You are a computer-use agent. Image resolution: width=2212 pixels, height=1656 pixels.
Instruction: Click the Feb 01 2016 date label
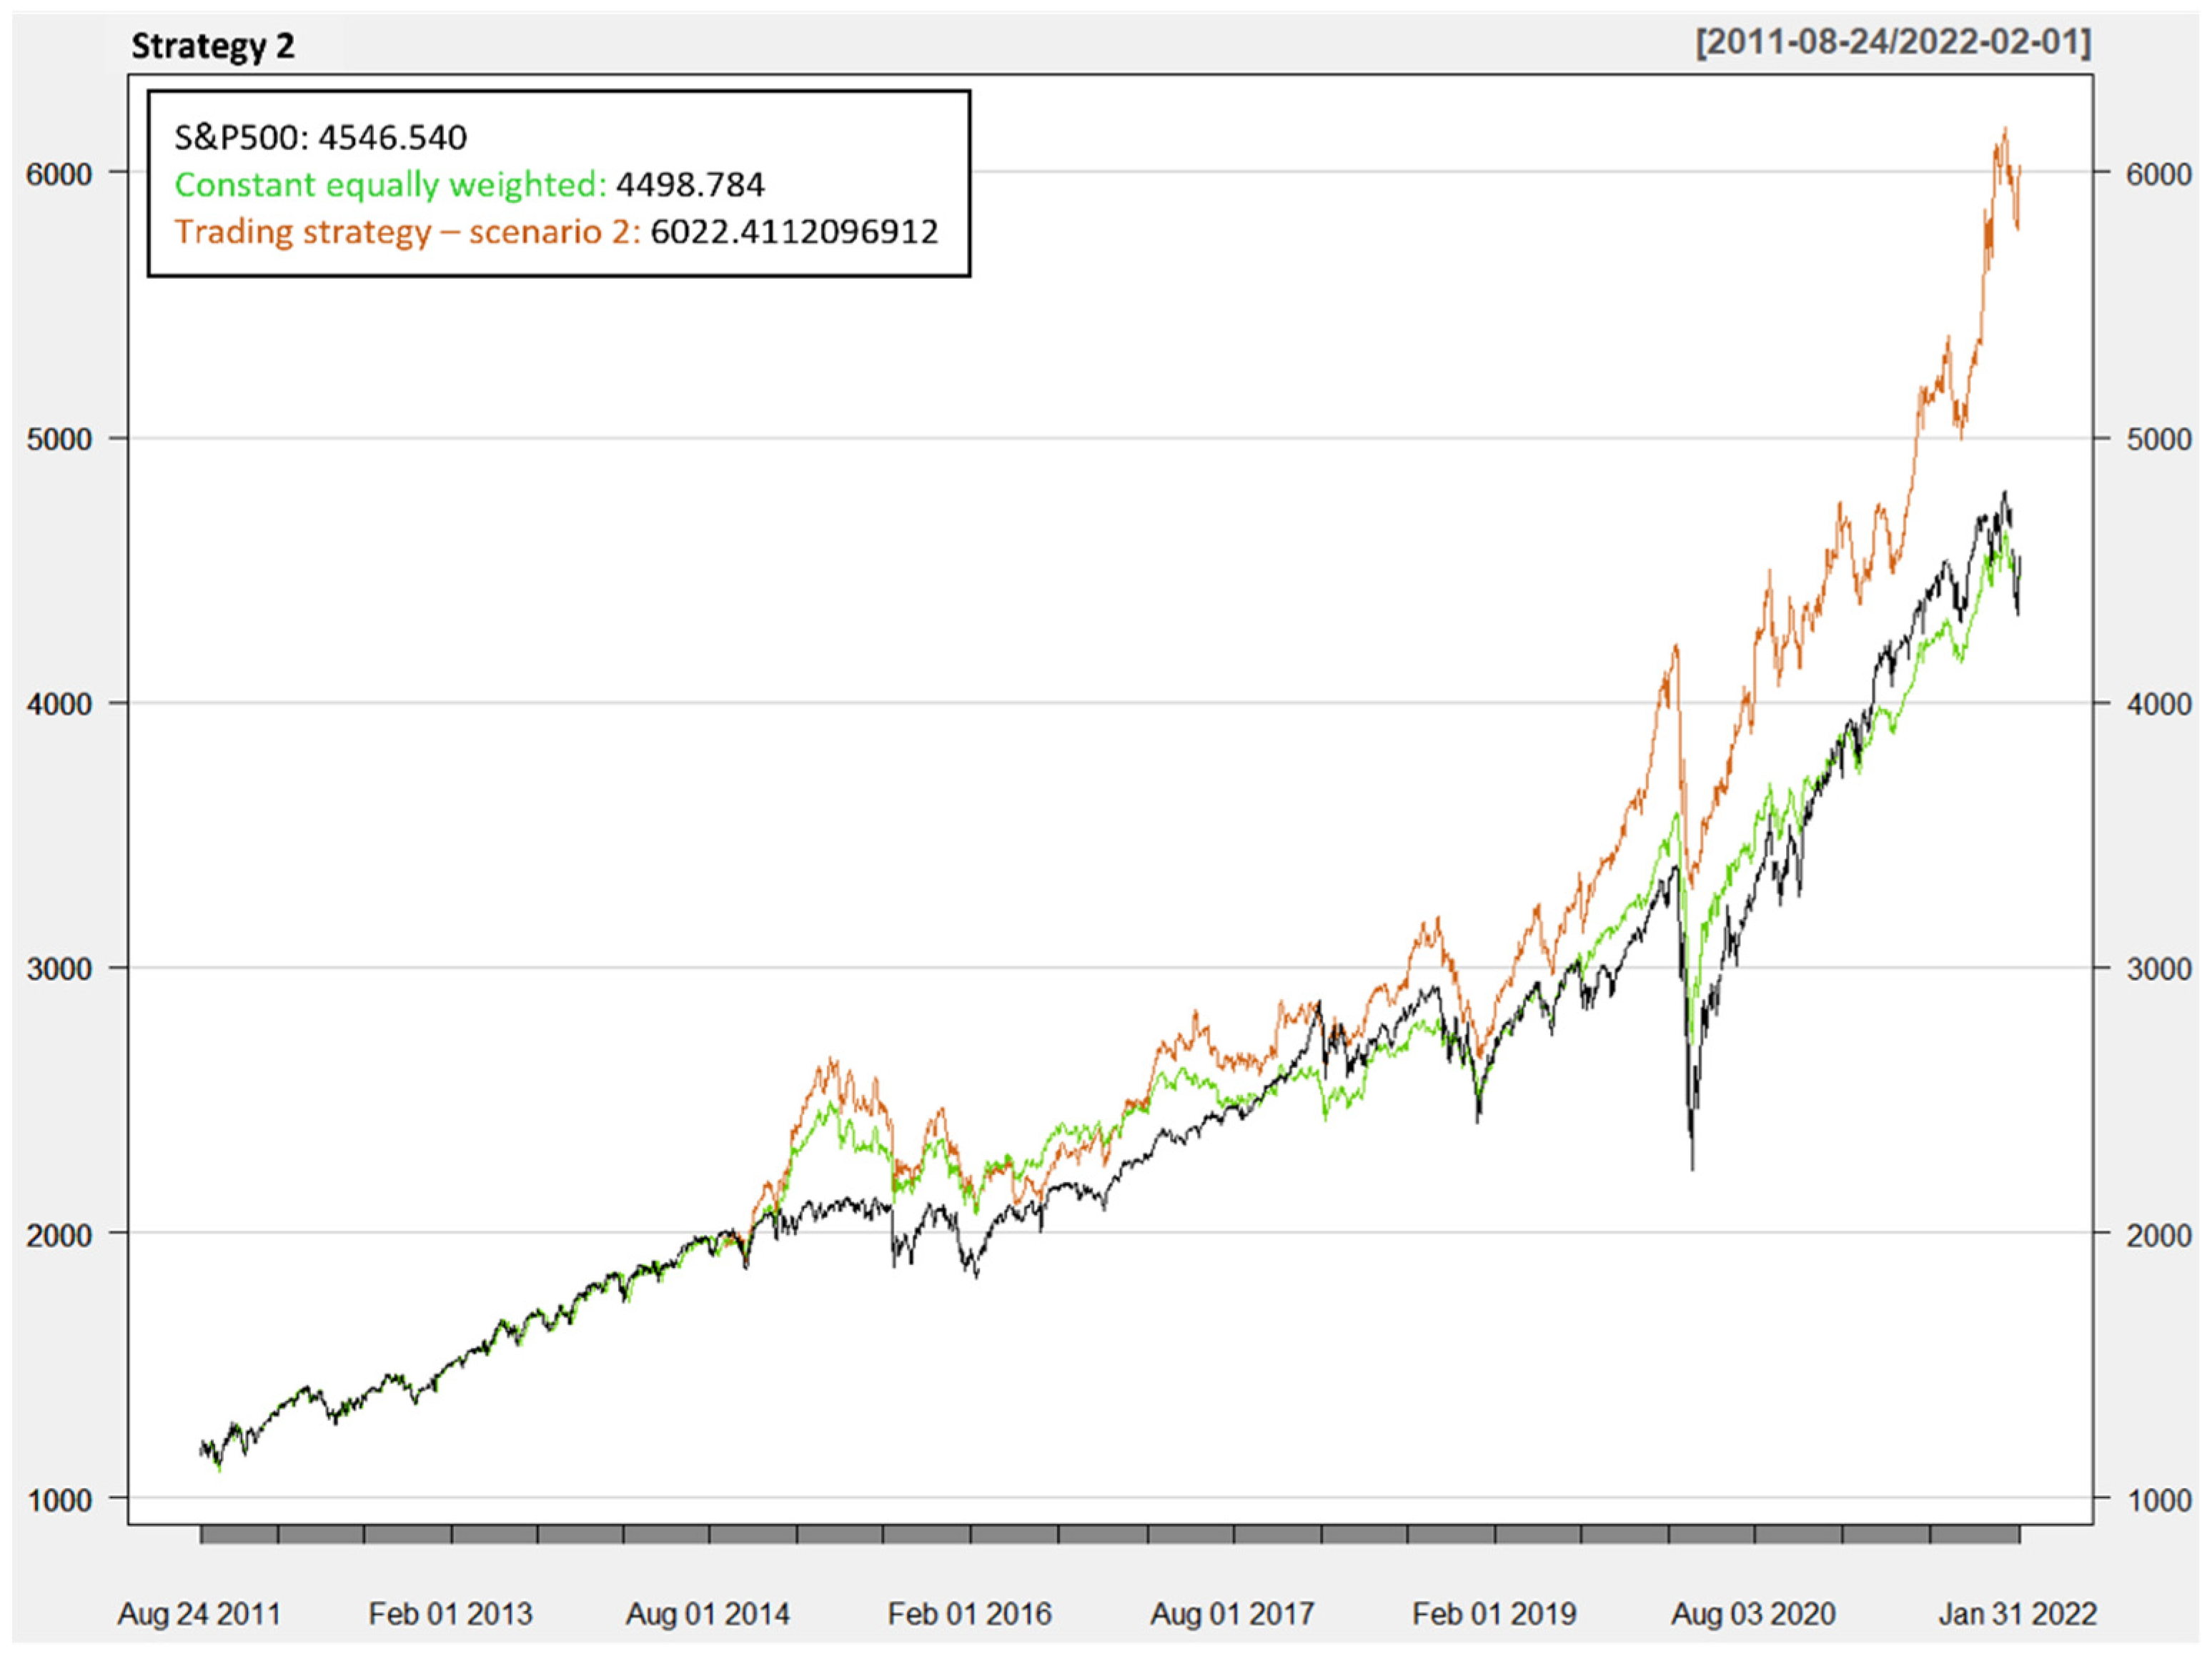(x=969, y=1614)
